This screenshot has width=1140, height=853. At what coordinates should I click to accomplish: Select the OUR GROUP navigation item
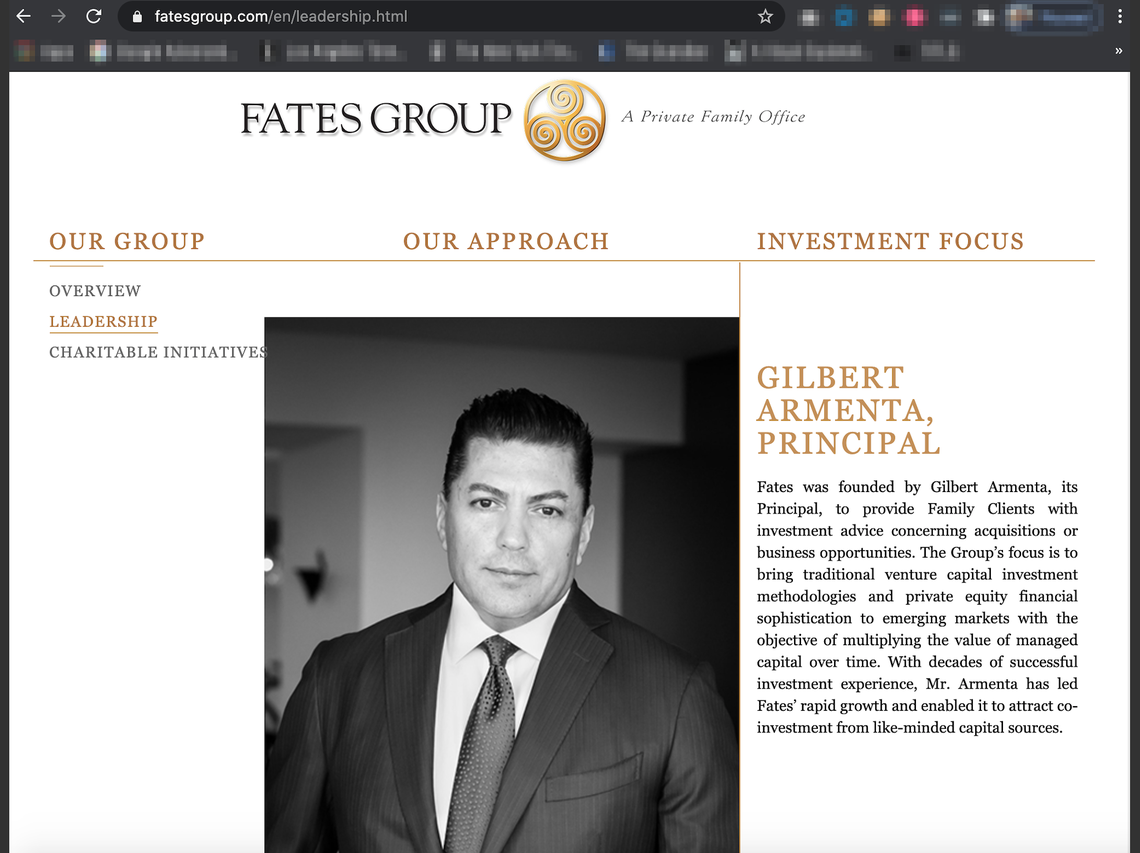click(127, 241)
